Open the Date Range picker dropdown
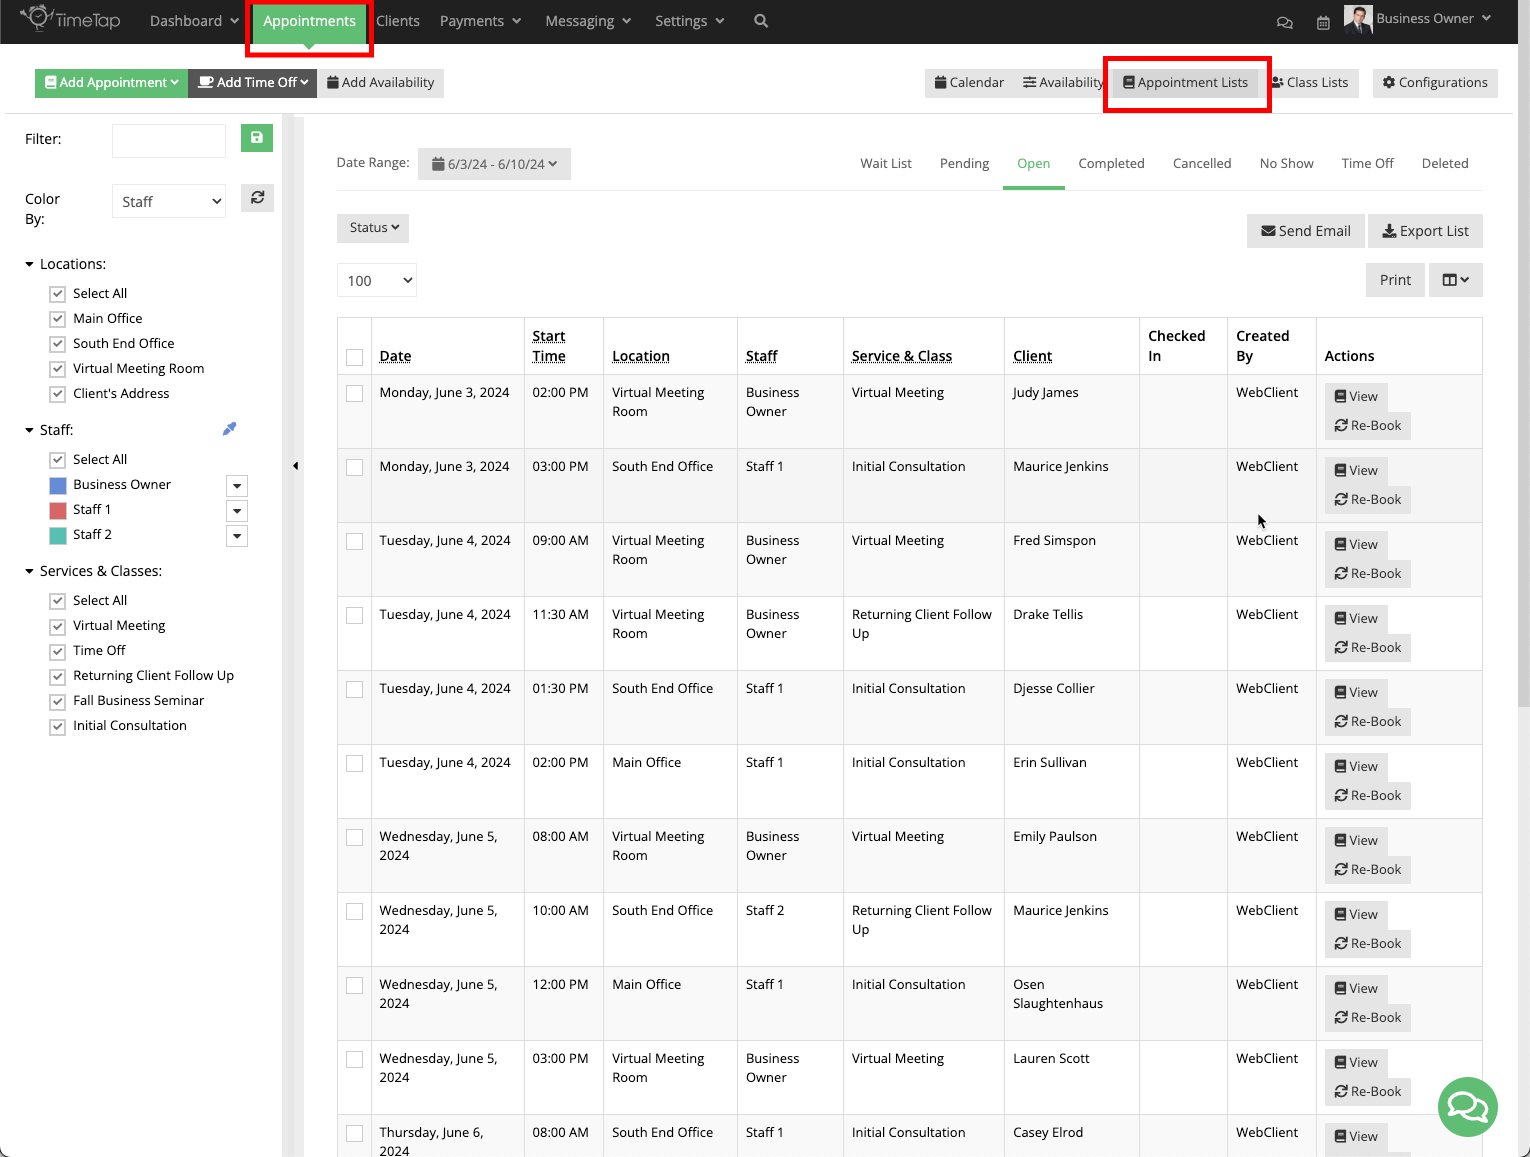1530x1157 pixels. (494, 163)
